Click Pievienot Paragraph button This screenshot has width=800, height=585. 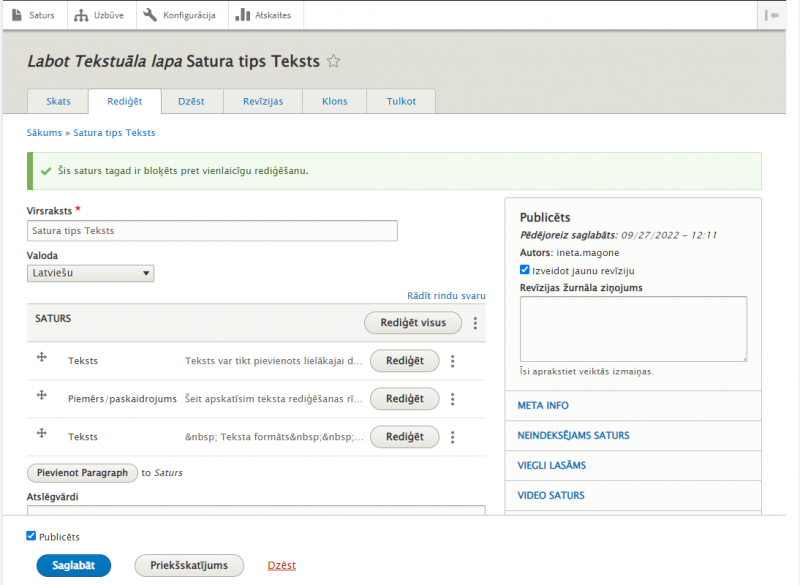pyautogui.click(x=82, y=473)
